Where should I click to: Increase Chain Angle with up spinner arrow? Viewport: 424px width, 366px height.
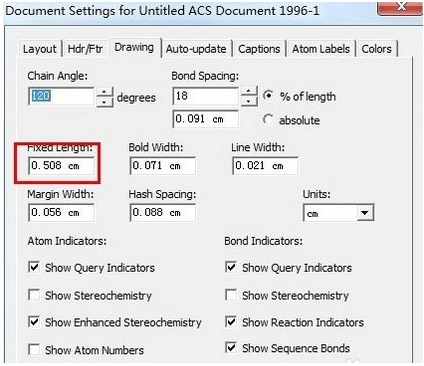[105, 92]
